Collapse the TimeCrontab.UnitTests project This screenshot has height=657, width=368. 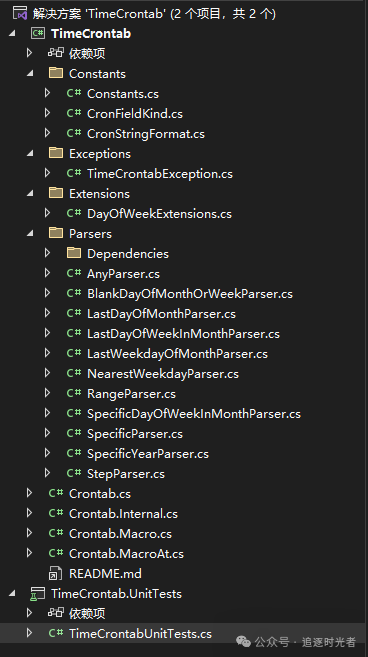coord(12,593)
